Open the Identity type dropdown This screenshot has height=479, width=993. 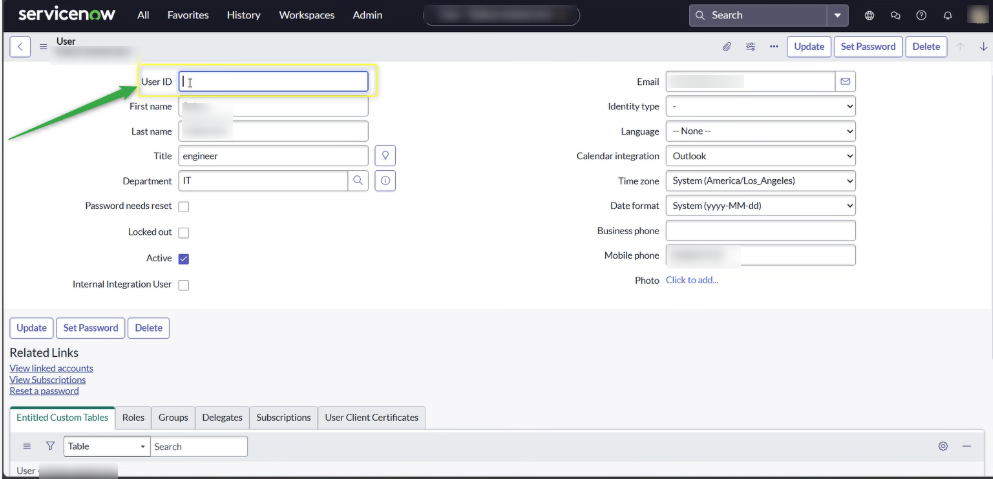click(x=761, y=106)
